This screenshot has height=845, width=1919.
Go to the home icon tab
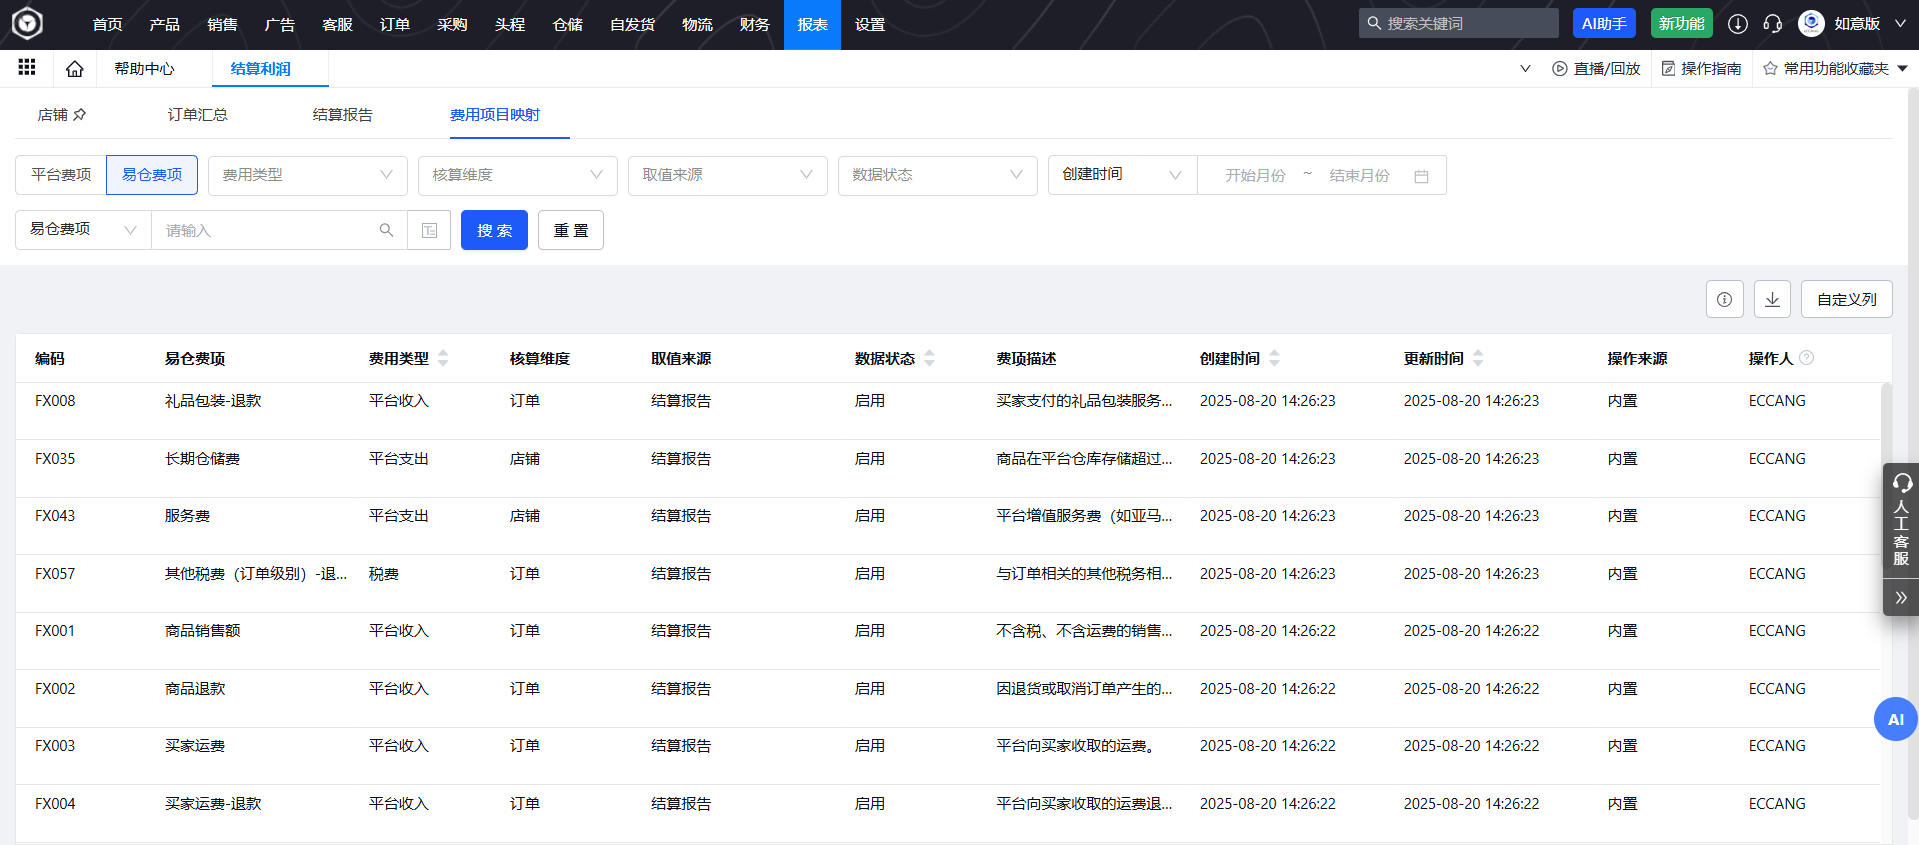click(74, 69)
